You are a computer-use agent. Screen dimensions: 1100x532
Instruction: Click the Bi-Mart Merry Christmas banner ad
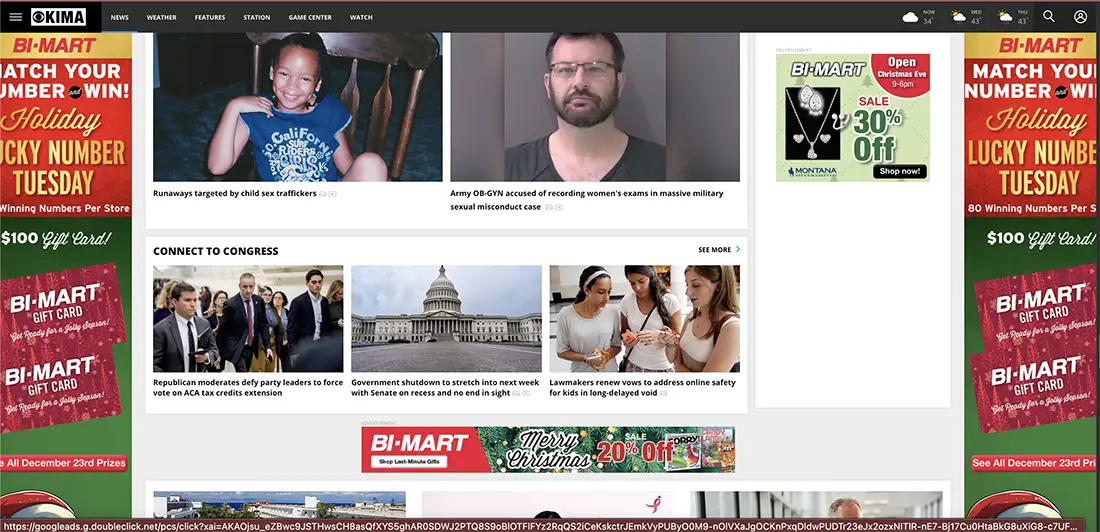coord(549,449)
